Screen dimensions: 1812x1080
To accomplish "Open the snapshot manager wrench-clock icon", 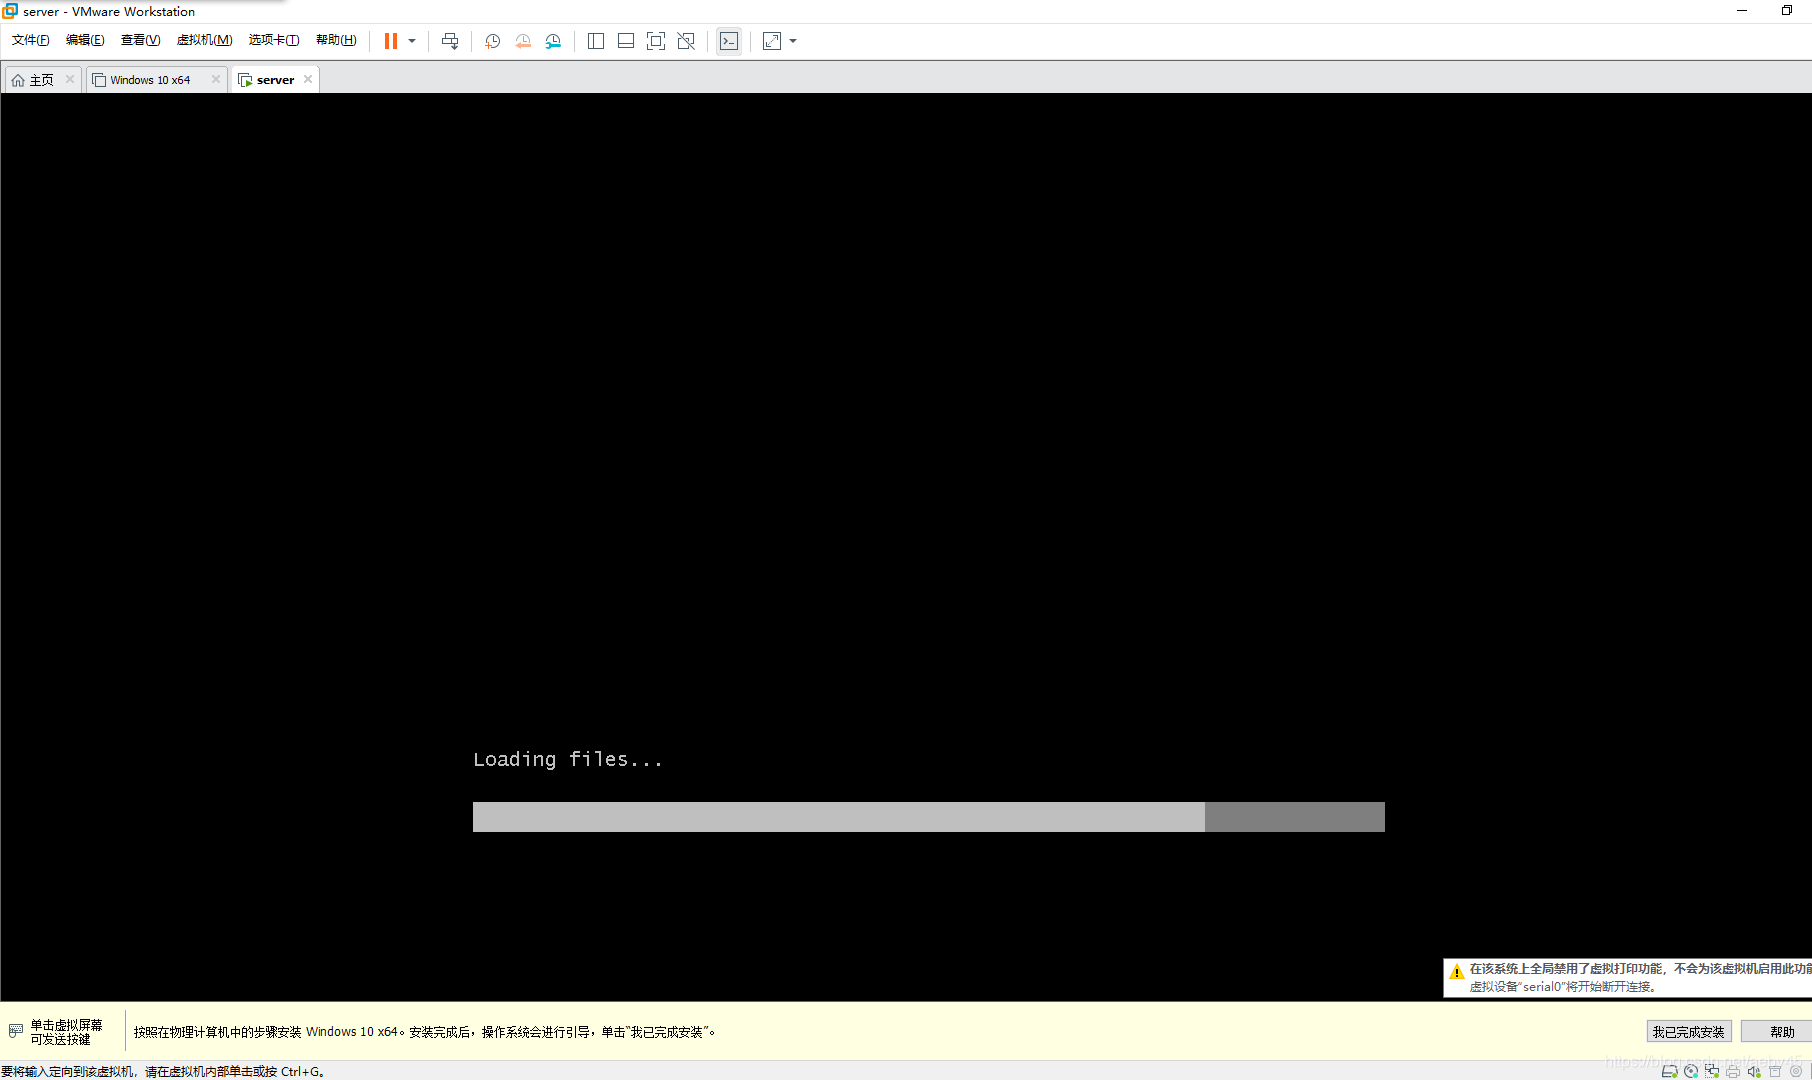I will pos(553,41).
